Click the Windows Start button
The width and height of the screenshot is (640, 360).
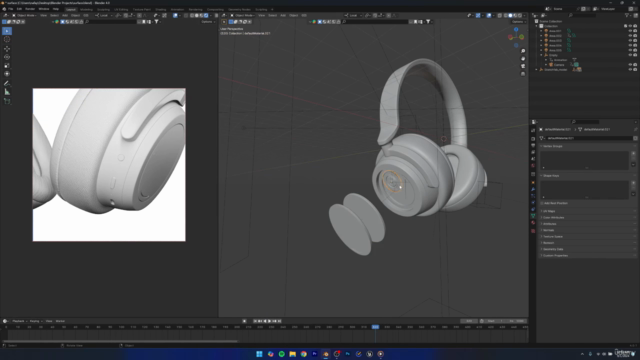click(259, 354)
